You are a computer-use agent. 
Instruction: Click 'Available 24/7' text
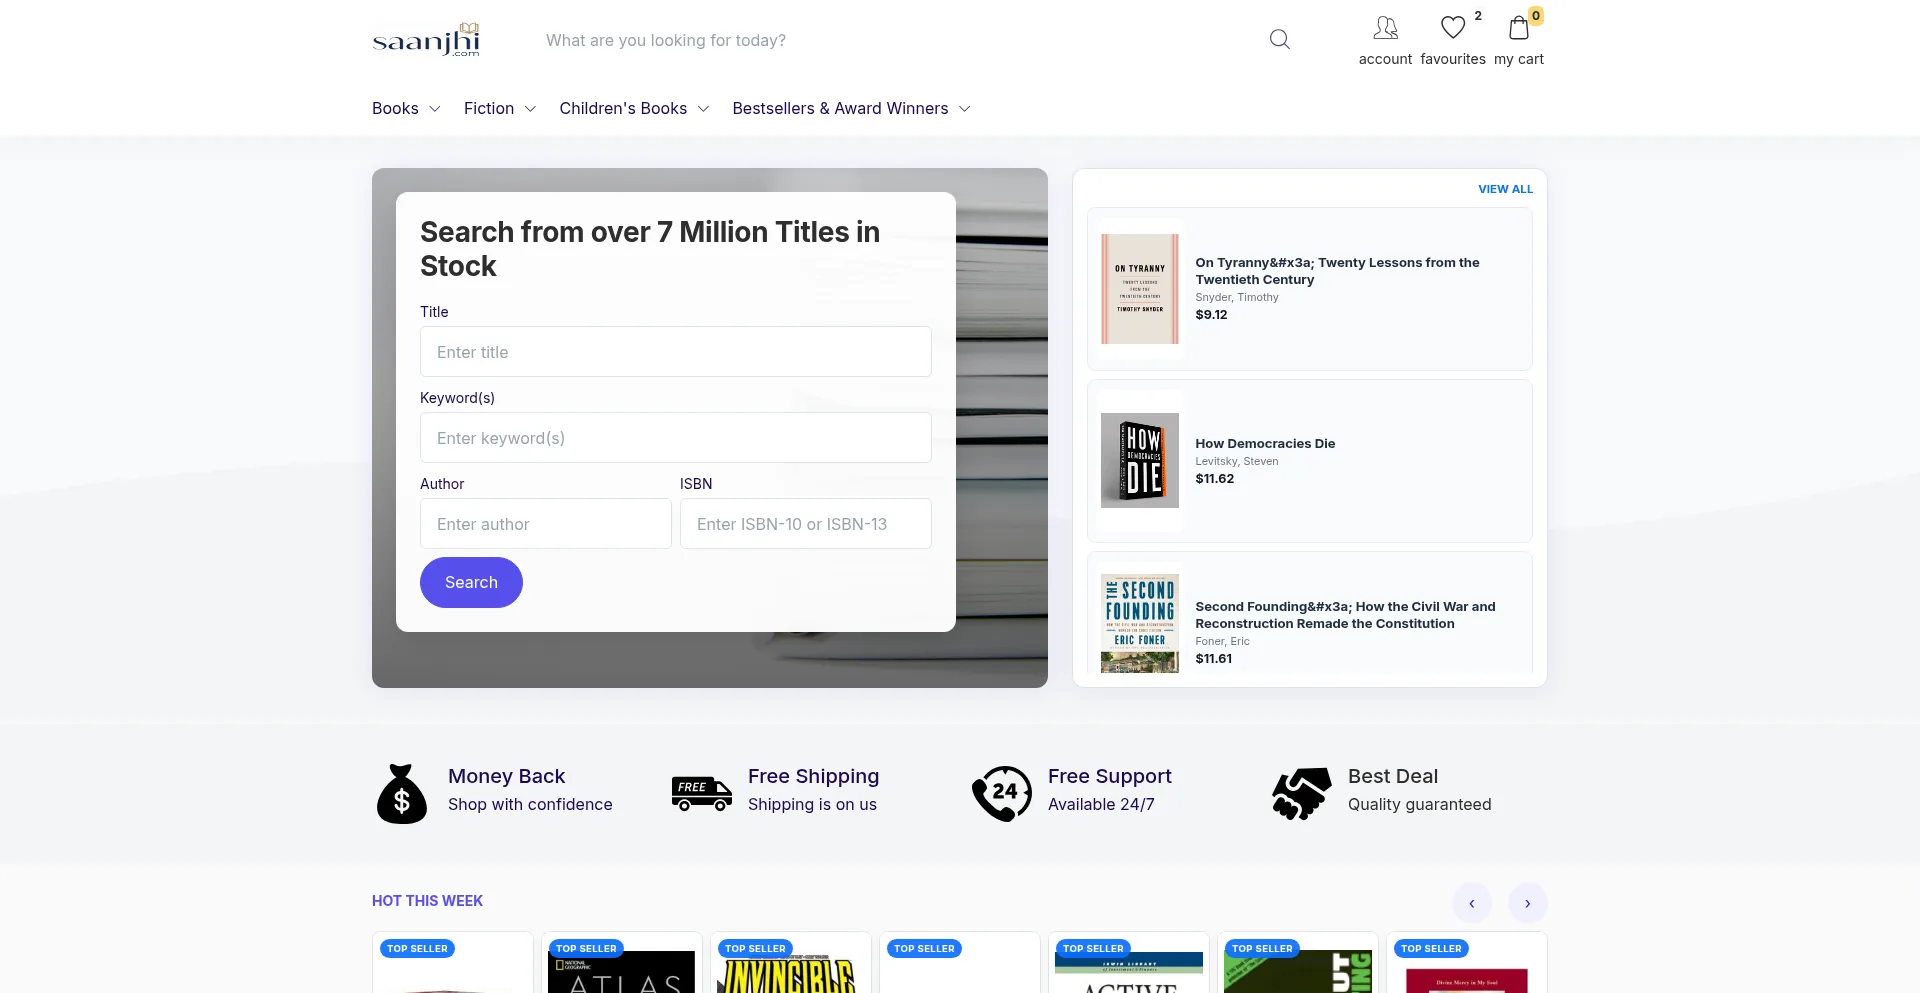[1101, 805]
